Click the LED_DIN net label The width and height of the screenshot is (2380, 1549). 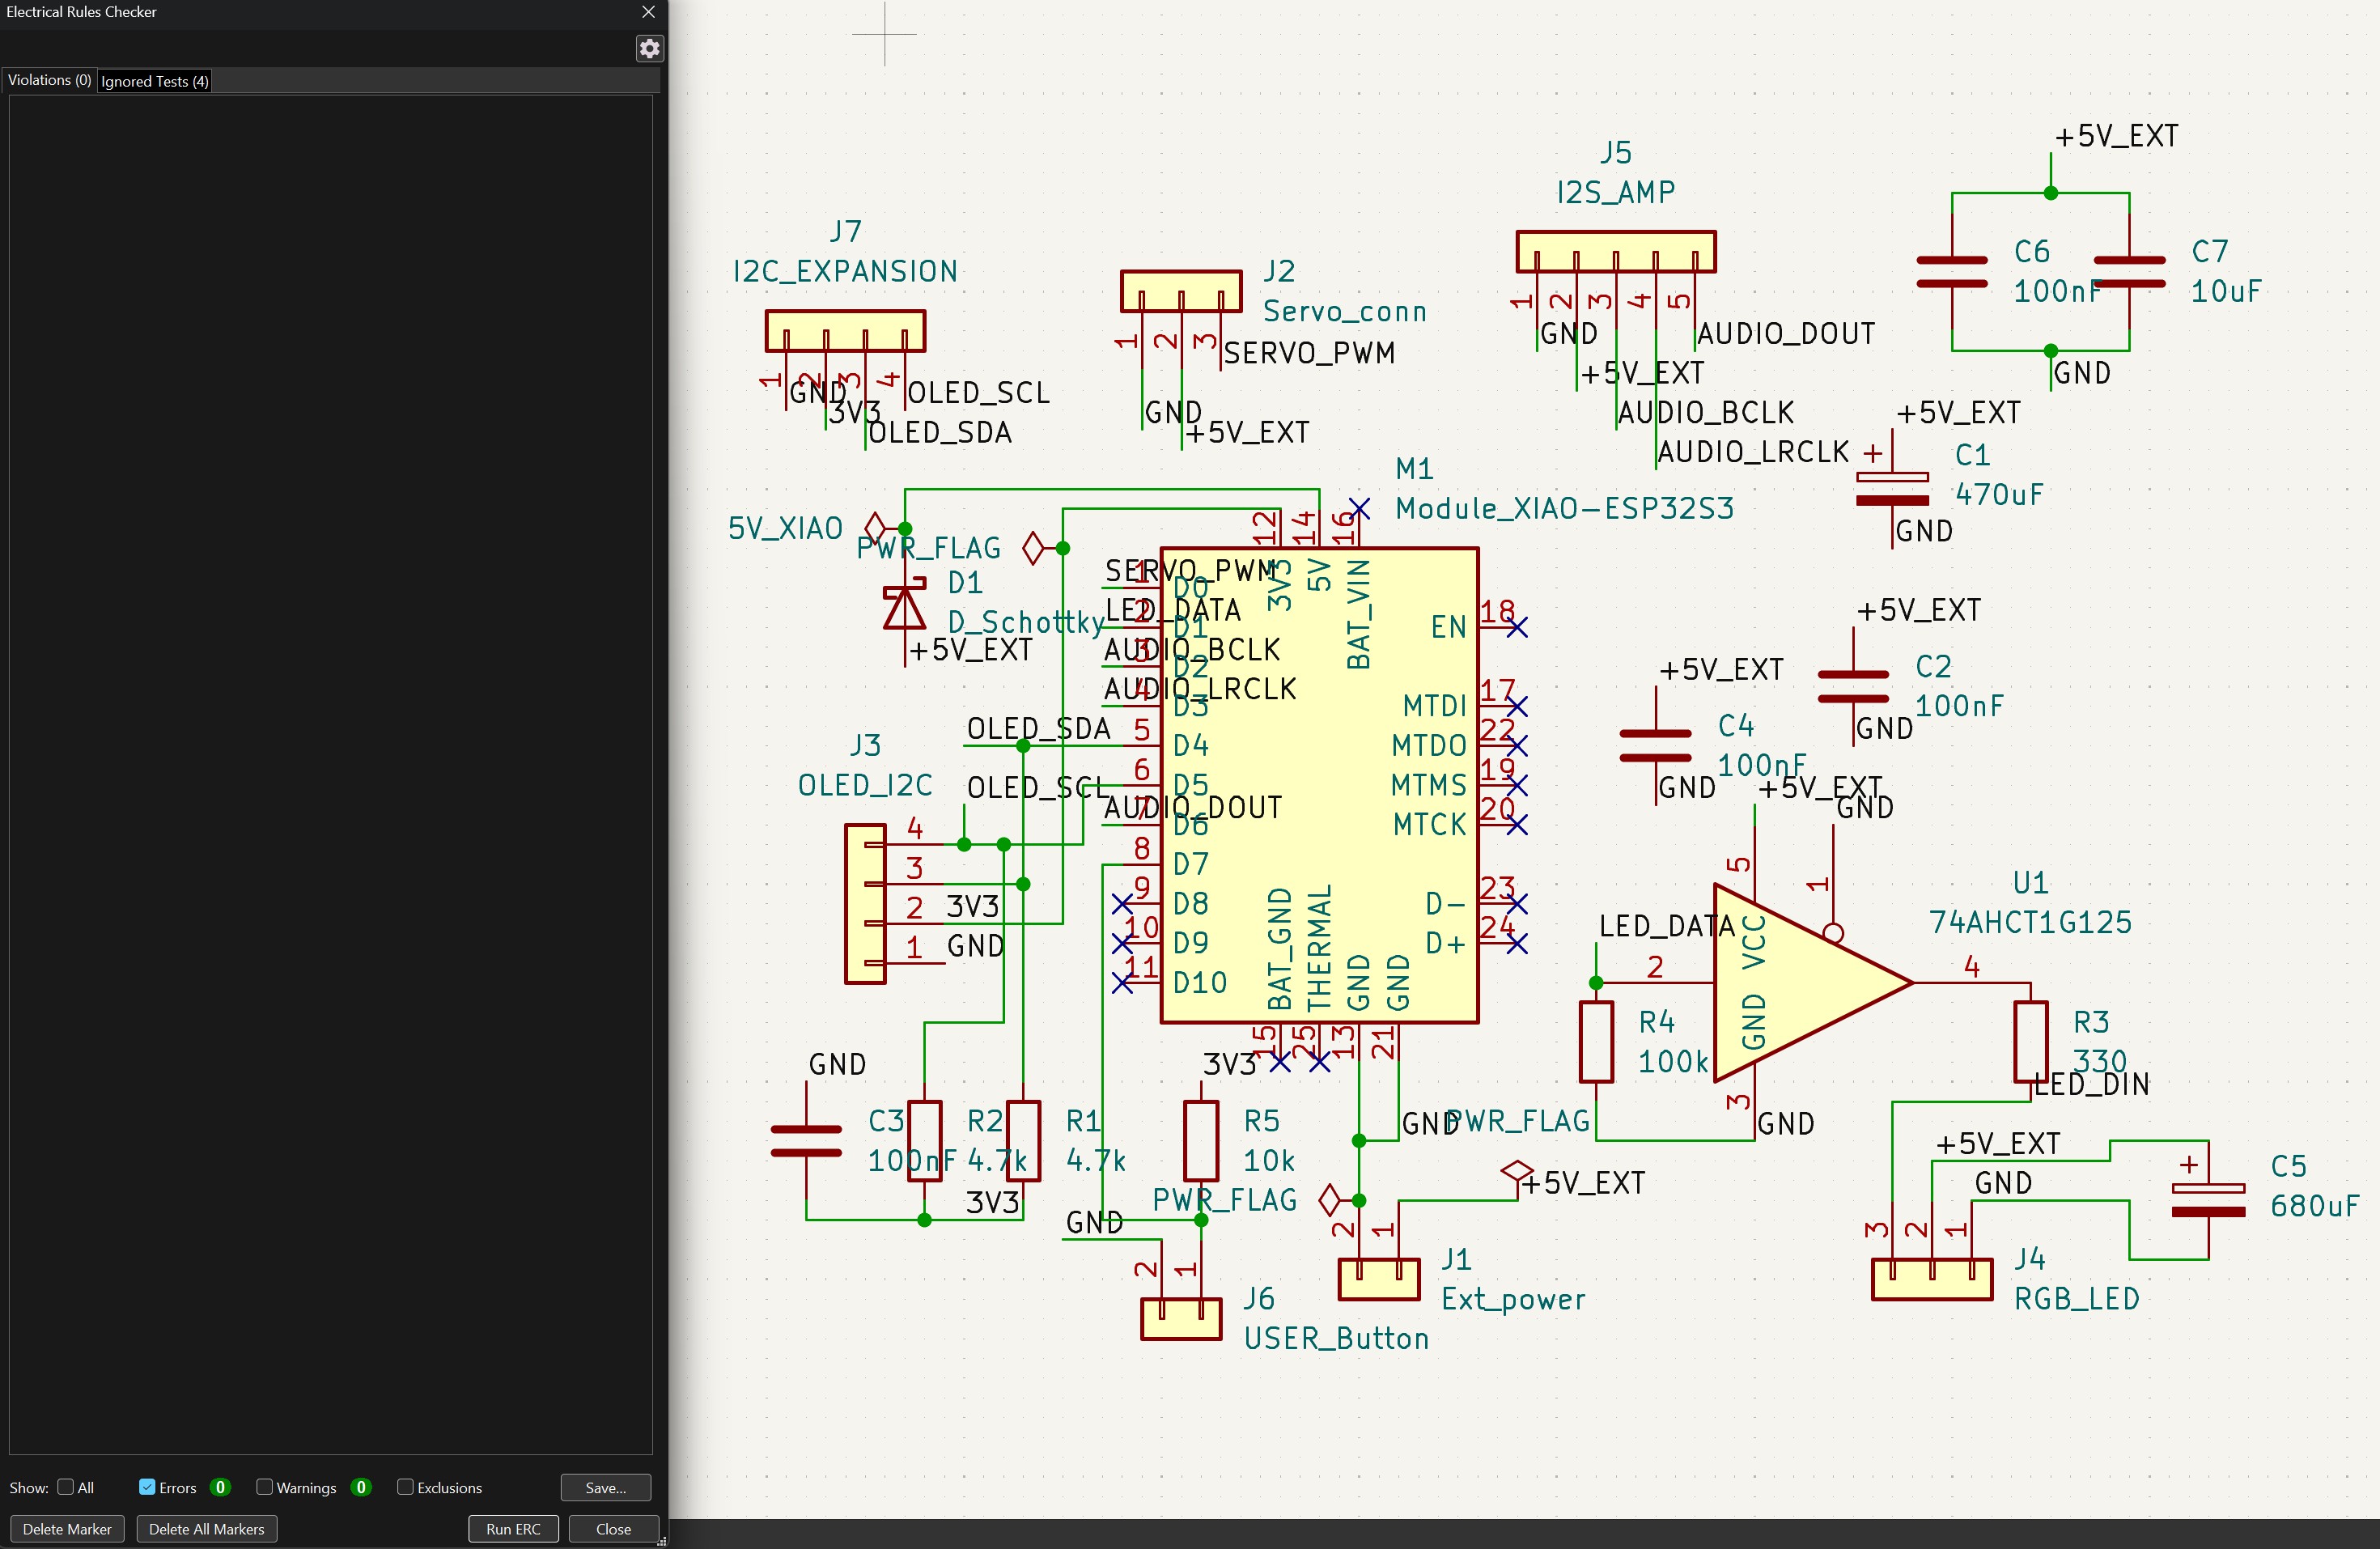coord(2092,1084)
